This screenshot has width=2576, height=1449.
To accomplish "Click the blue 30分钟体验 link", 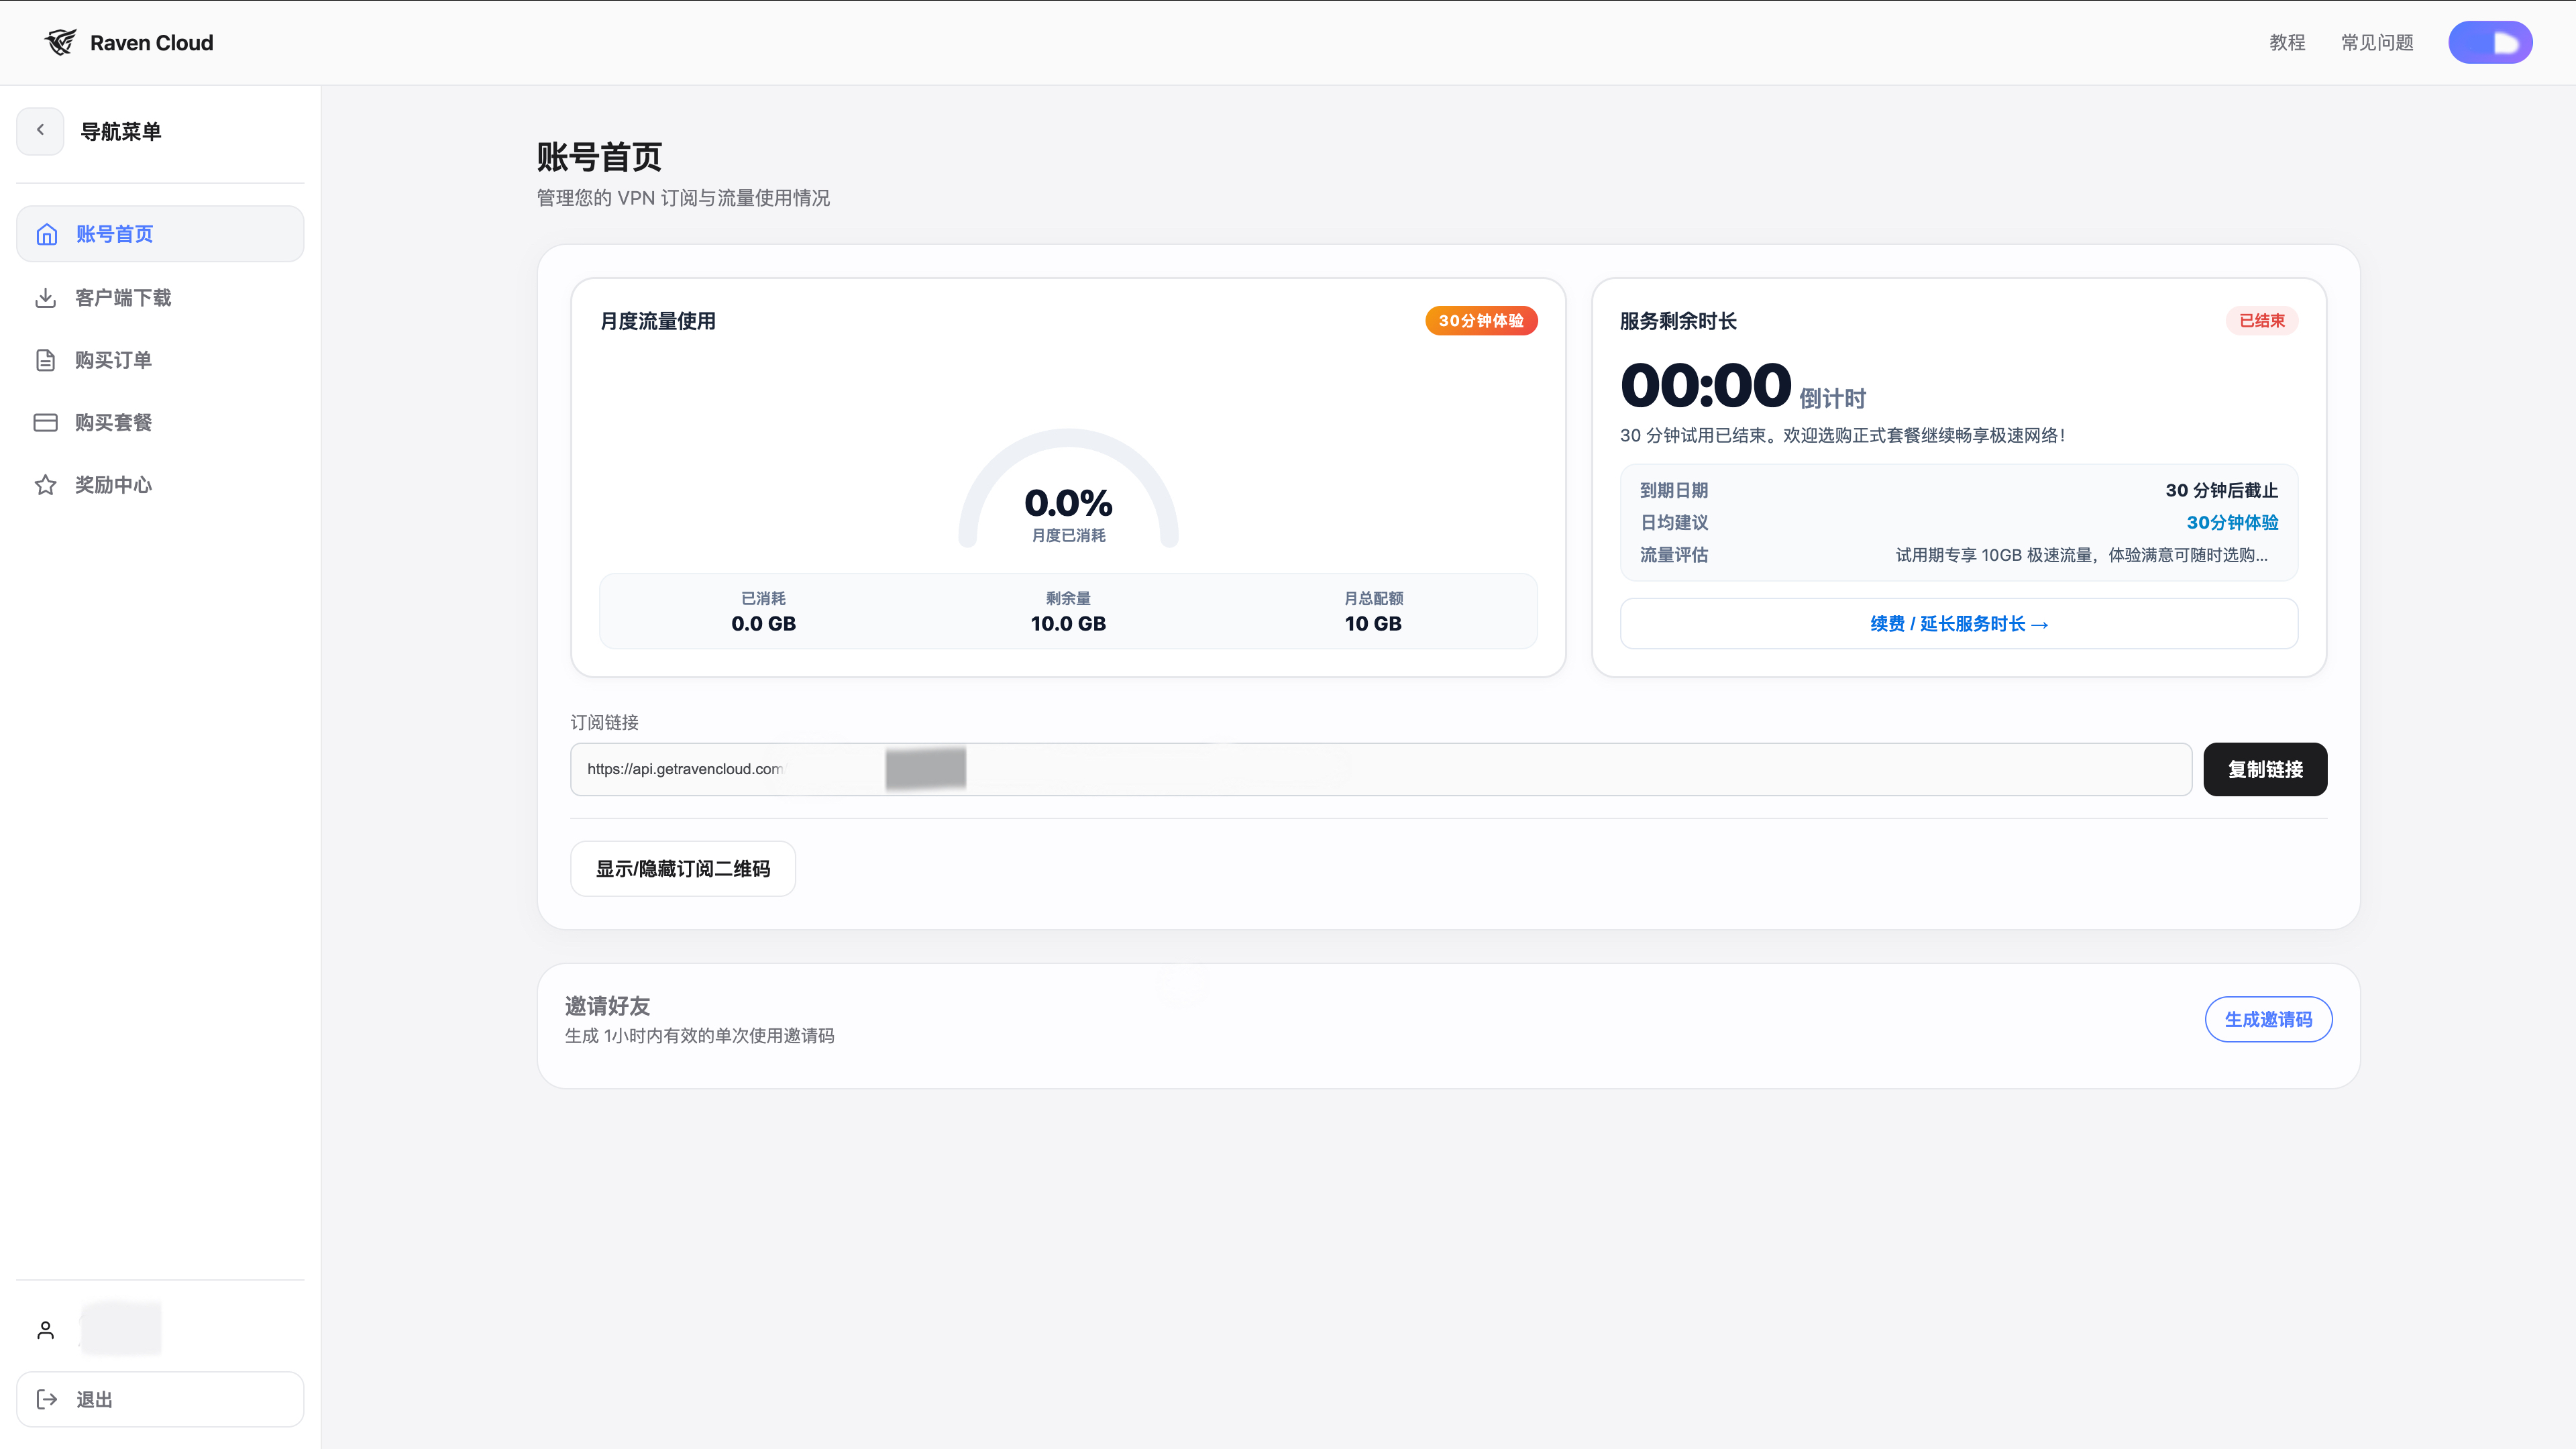I will [2232, 523].
